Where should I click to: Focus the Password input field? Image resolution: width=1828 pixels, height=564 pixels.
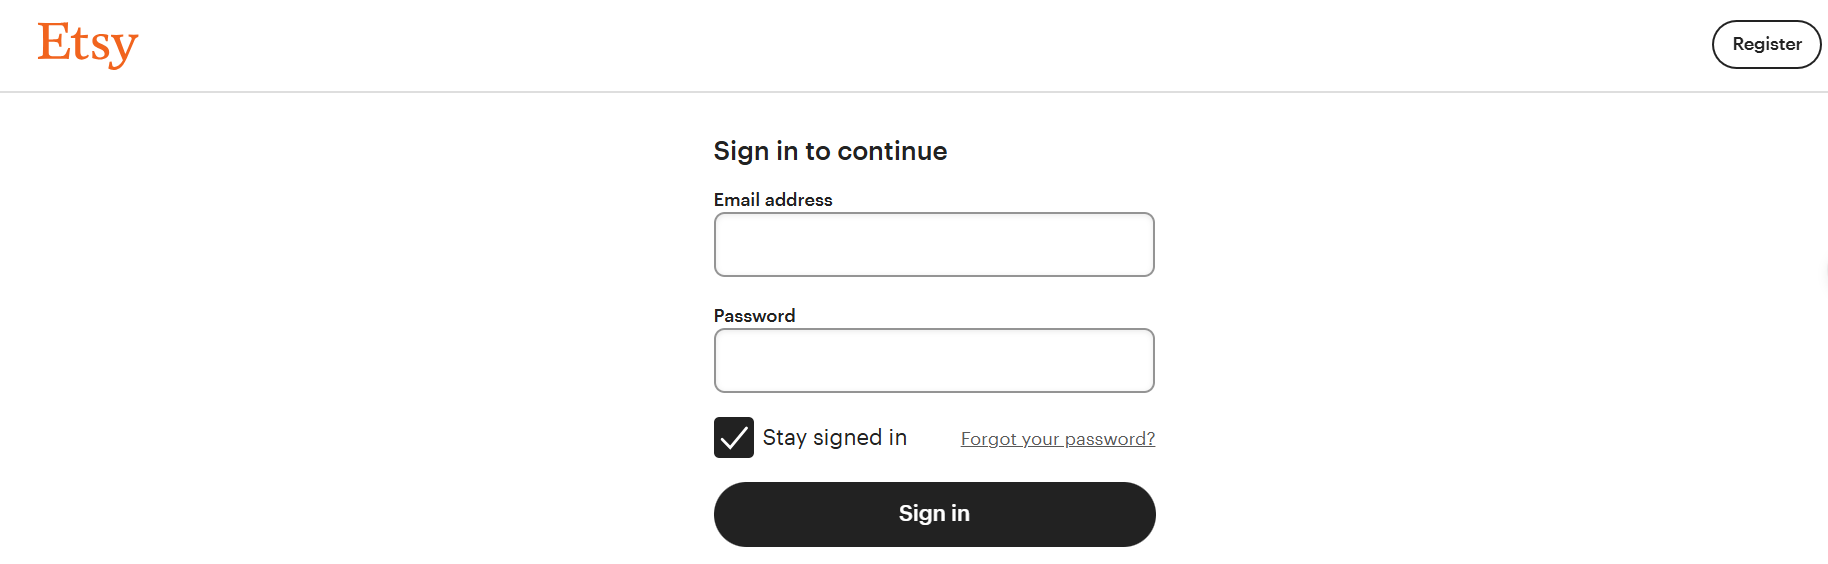click(934, 361)
